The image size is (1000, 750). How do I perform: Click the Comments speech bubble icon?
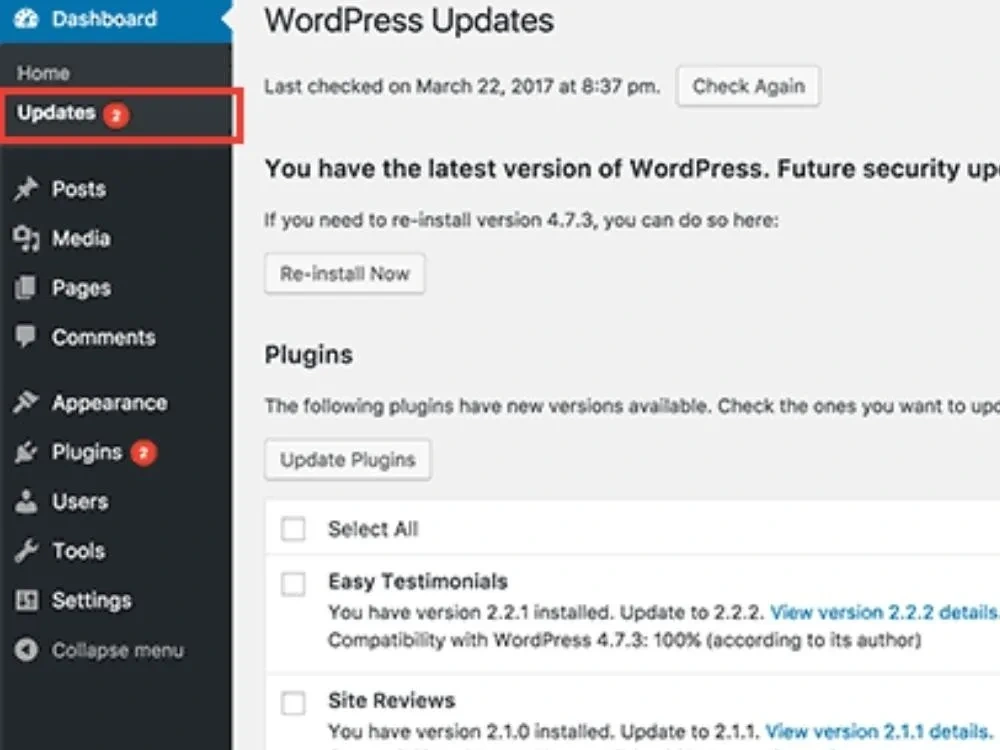26,337
